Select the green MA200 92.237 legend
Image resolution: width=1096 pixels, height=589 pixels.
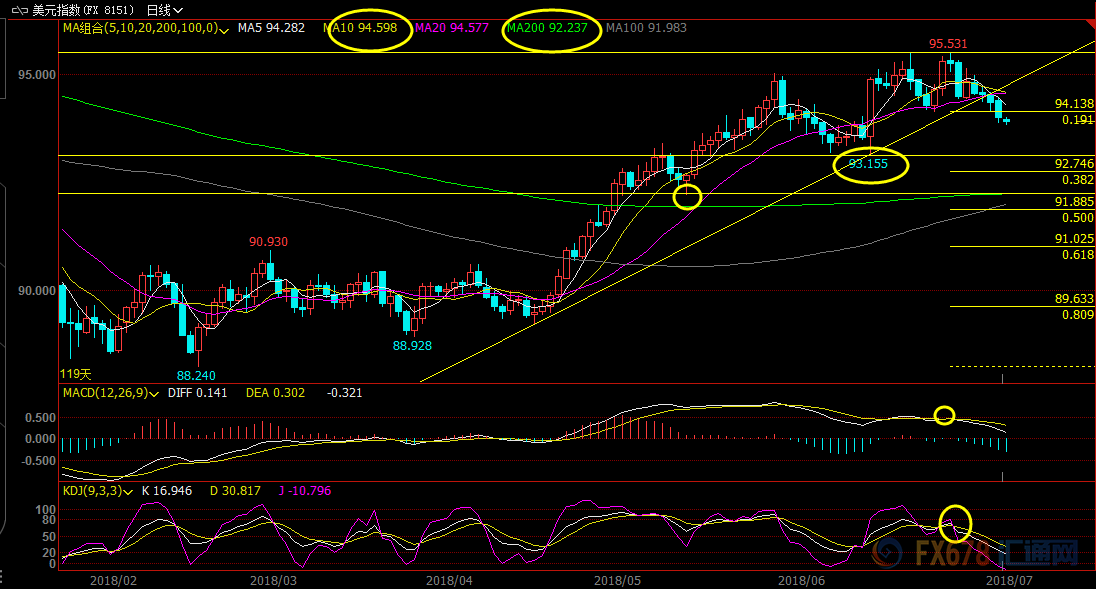coord(551,28)
